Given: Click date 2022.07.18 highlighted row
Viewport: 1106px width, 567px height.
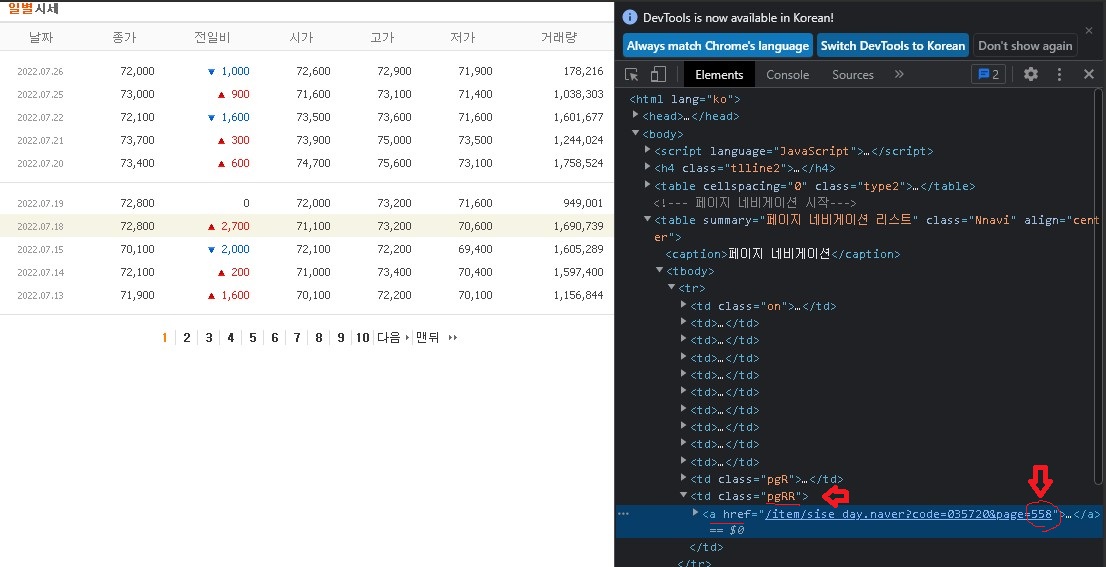Looking at the screenshot, I should tap(40, 226).
